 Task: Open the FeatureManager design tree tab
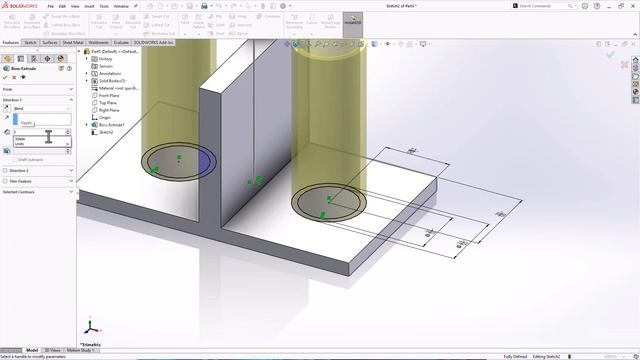point(7,59)
